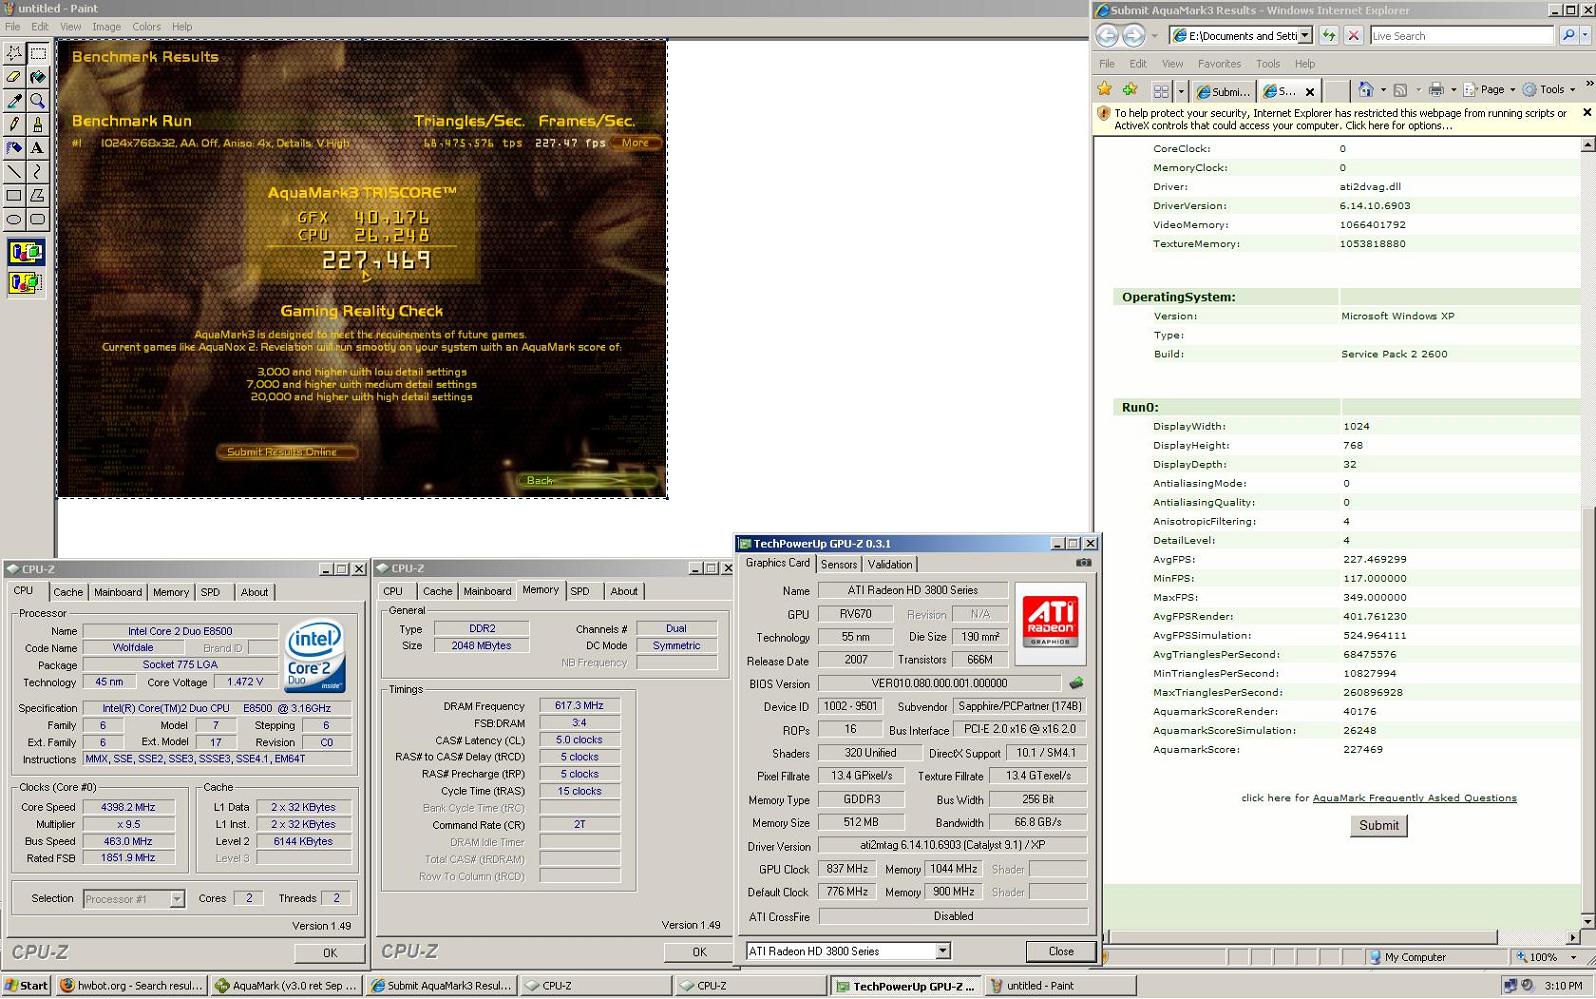
Task: Select the Pencil tool in Paint
Action: [14, 125]
